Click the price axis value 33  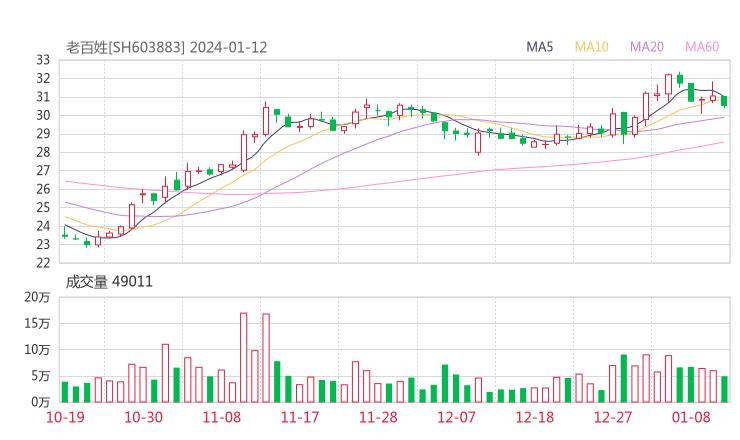click(x=43, y=60)
